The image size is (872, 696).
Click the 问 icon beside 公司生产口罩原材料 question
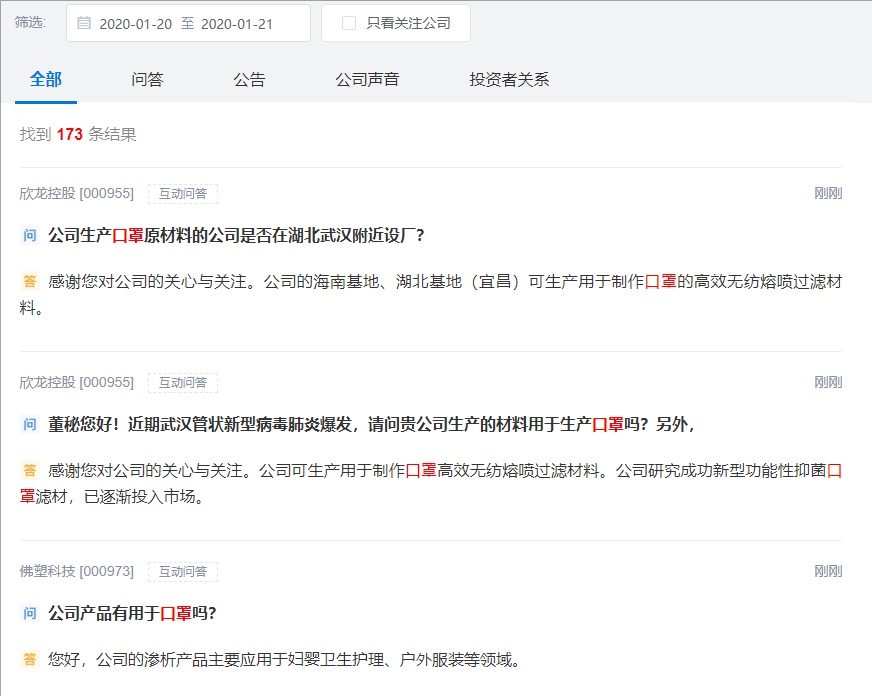[29, 235]
